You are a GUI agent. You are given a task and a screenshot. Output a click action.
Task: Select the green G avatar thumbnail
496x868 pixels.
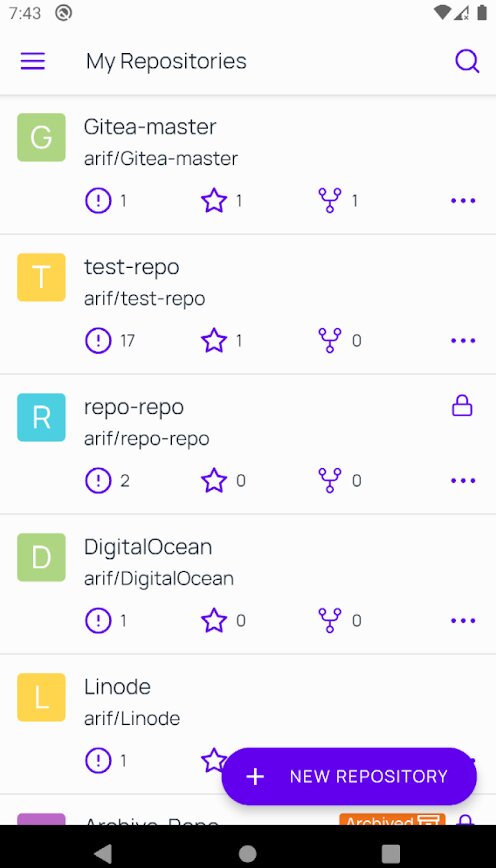point(42,137)
